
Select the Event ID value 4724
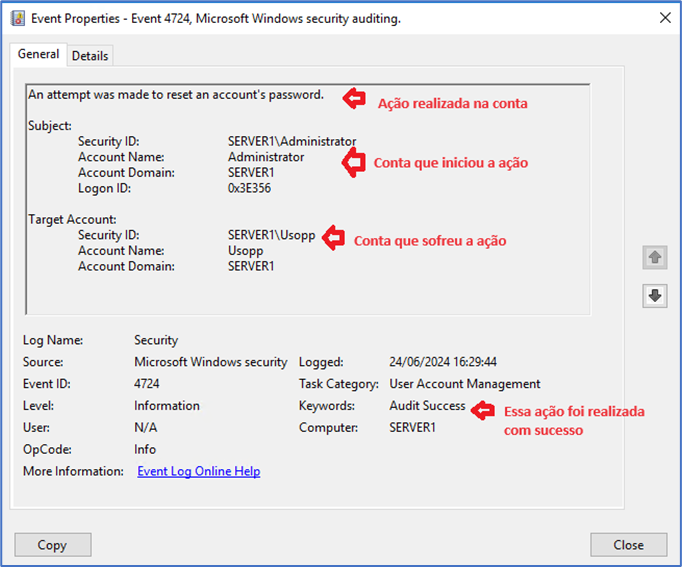coord(147,384)
